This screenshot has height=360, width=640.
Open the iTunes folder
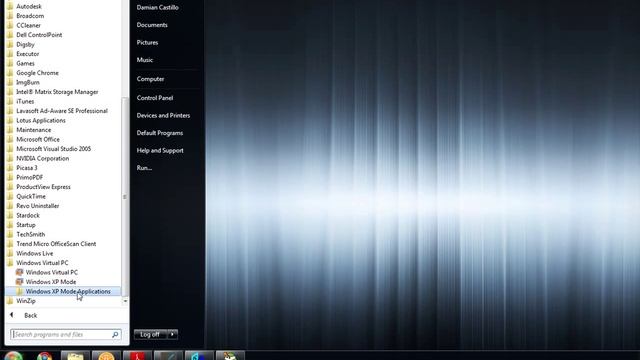click(25, 101)
